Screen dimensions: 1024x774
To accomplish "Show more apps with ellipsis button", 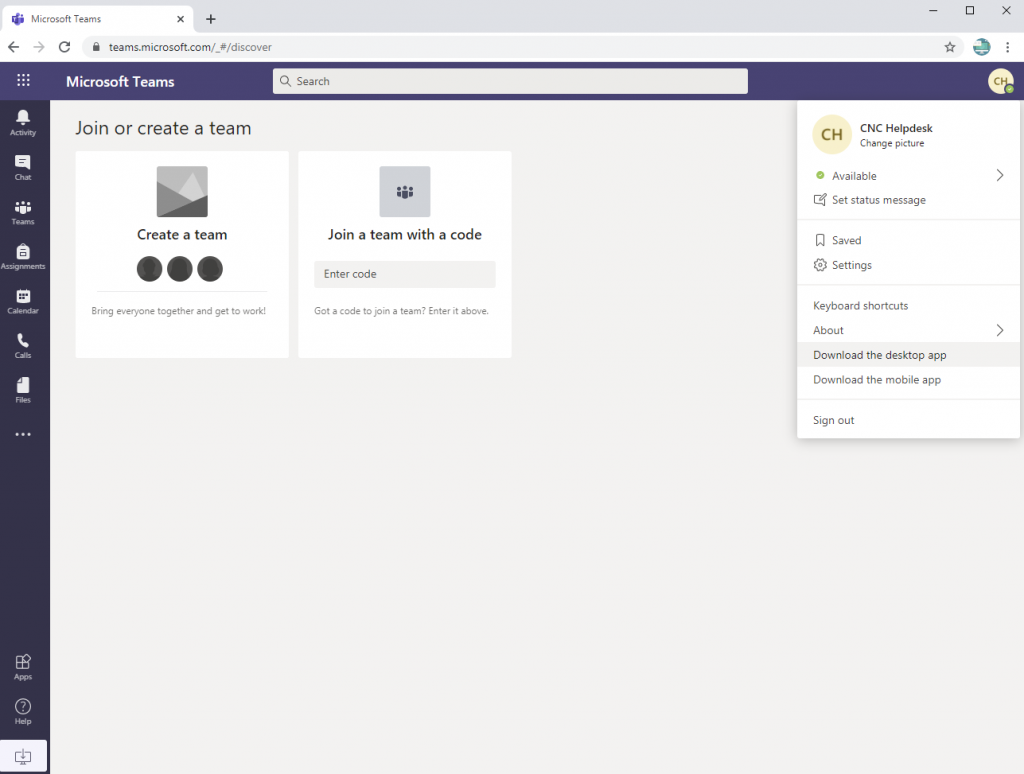I will 23,435.
